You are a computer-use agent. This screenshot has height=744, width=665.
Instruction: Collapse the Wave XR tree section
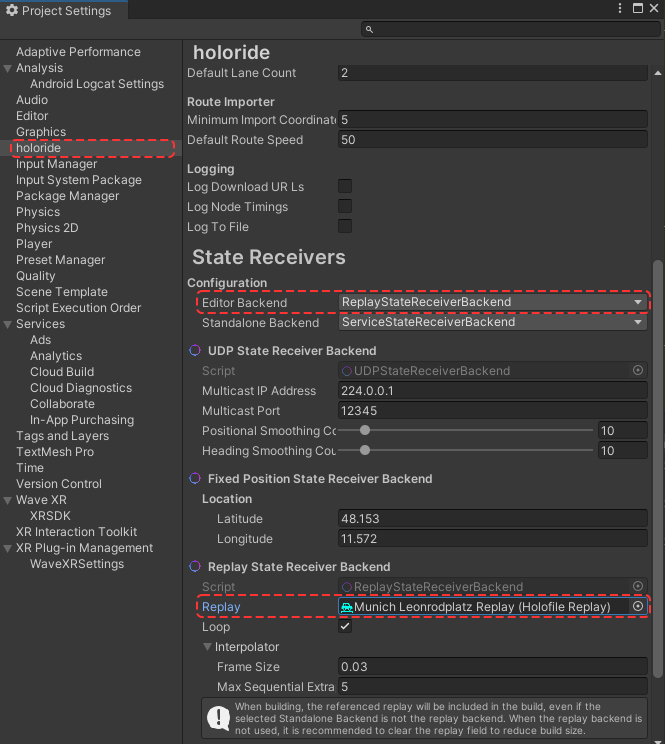click(8, 501)
